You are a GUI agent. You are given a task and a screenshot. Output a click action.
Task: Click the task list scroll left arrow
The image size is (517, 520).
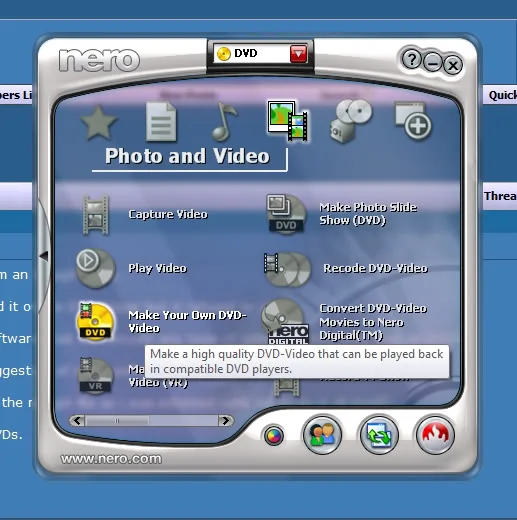[77, 421]
